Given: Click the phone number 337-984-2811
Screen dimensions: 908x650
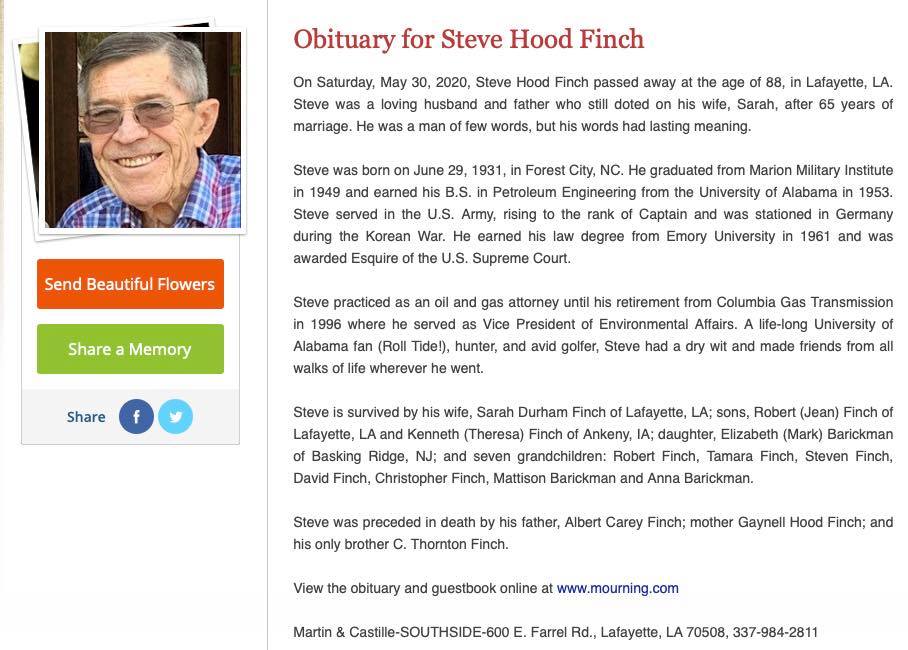Looking at the screenshot, I should click(x=775, y=632).
